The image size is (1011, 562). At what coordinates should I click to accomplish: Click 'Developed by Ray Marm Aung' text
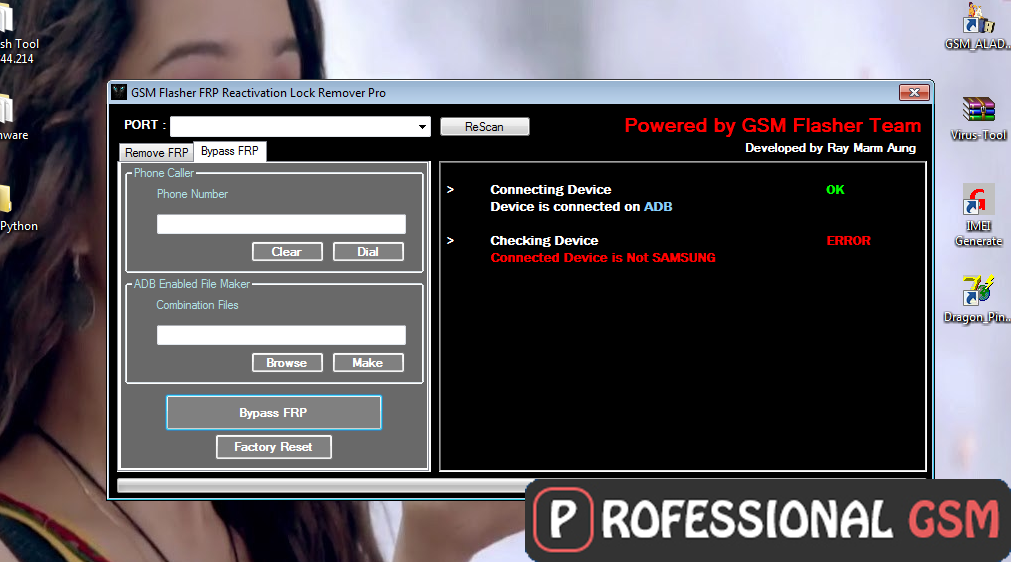point(830,148)
